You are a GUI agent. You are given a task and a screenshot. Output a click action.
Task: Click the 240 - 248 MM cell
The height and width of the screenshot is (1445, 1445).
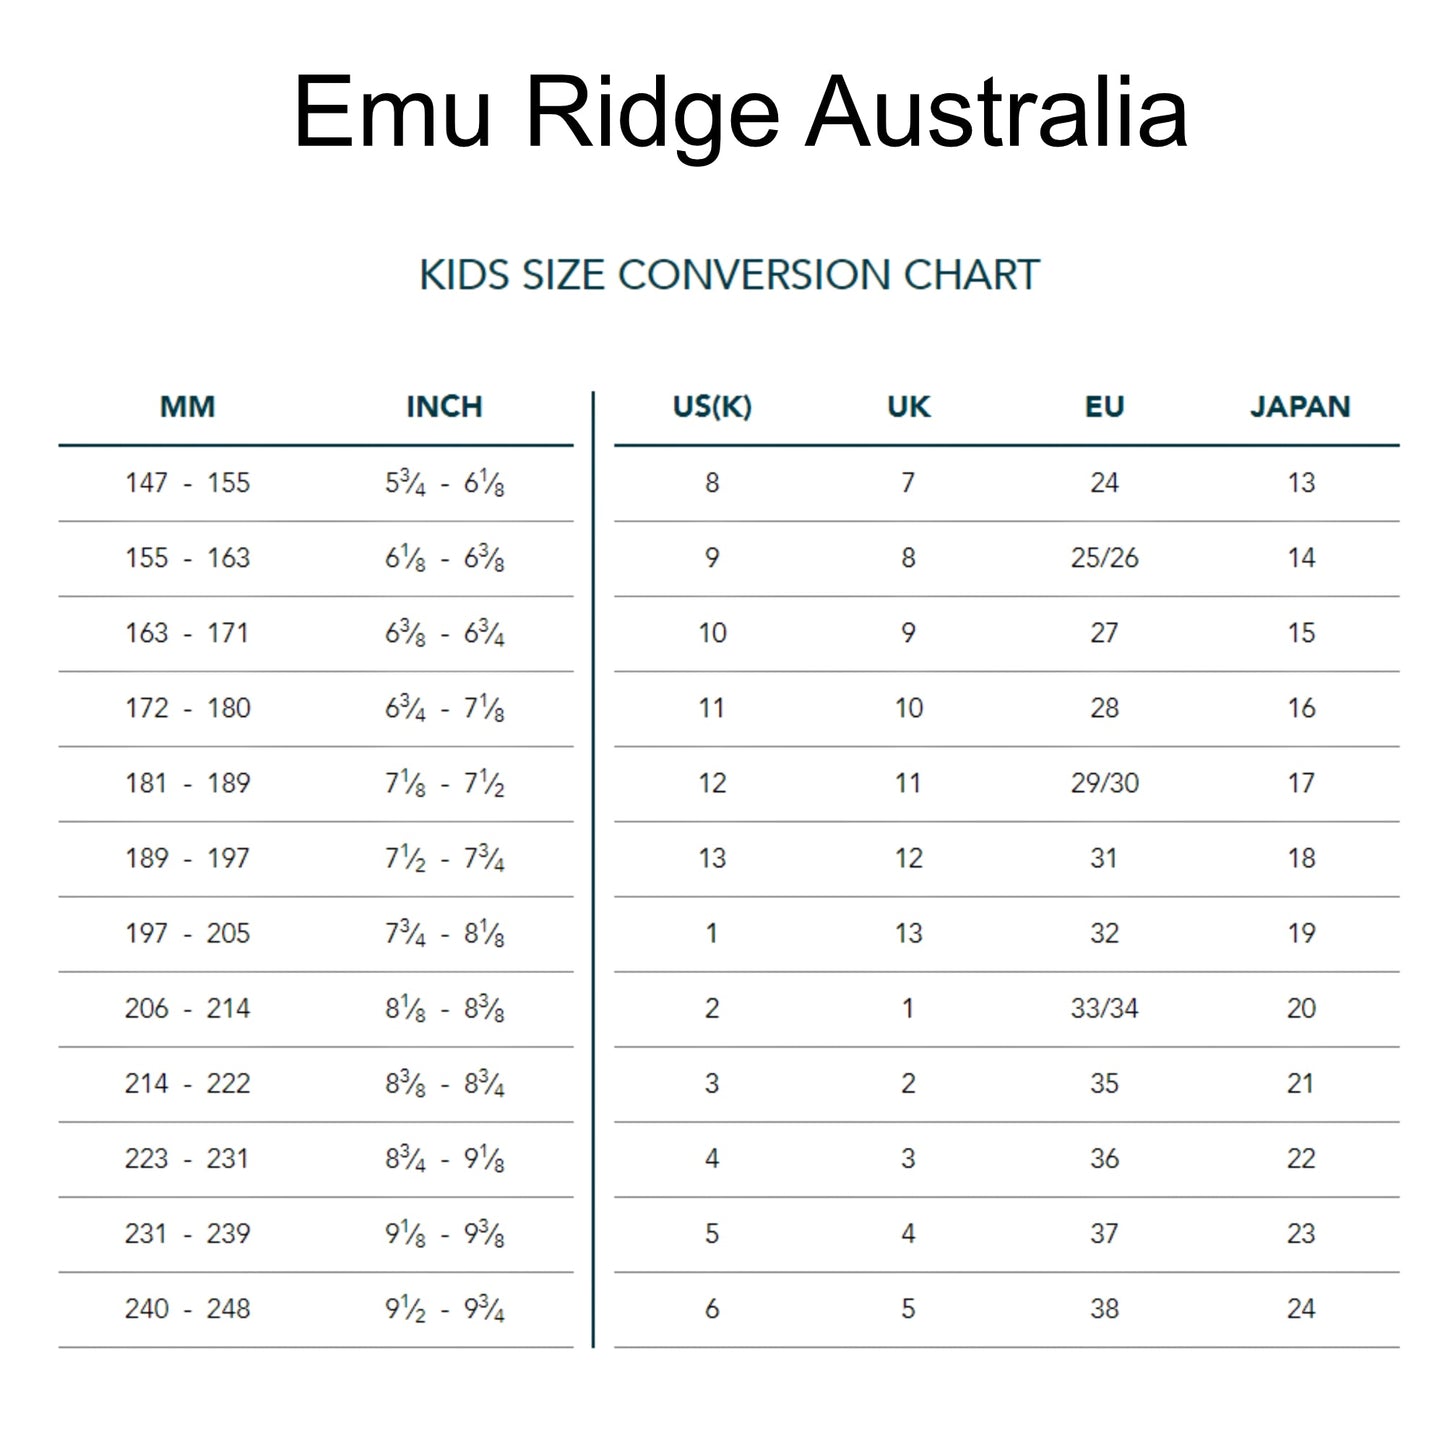(x=187, y=1308)
